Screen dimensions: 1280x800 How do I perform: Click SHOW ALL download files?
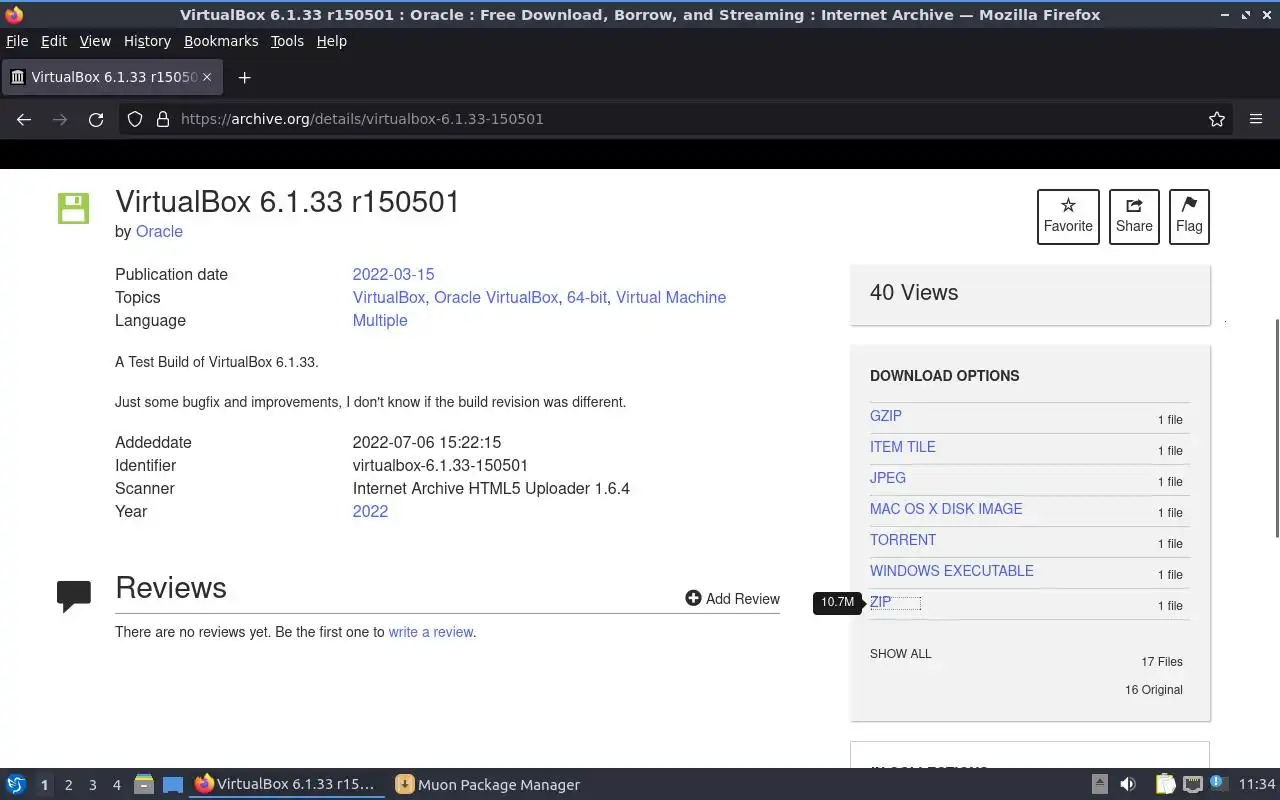point(900,654)
